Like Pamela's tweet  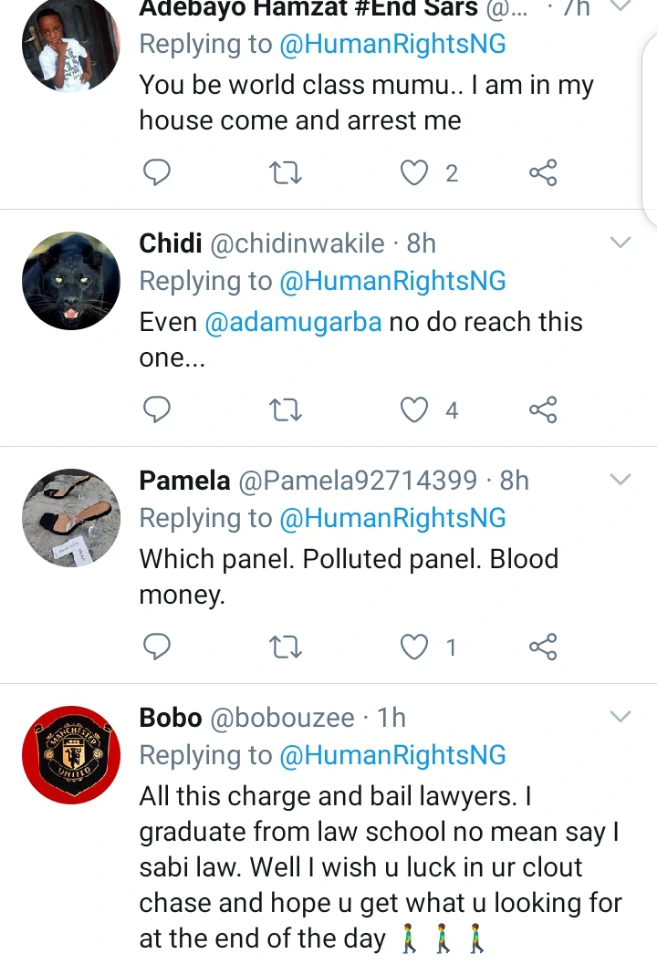tap(413, 647)
